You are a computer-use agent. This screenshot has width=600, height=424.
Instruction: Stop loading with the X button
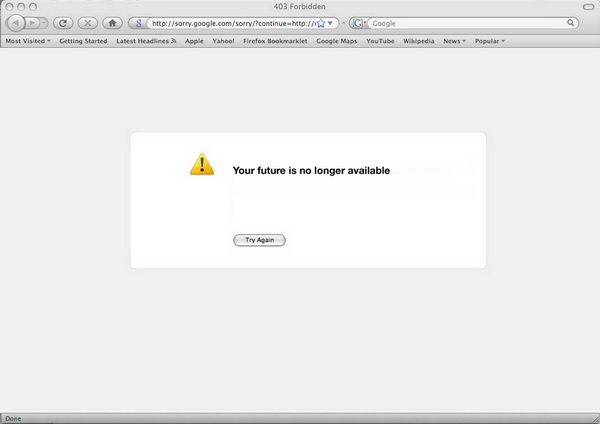(x=88, y=23)
